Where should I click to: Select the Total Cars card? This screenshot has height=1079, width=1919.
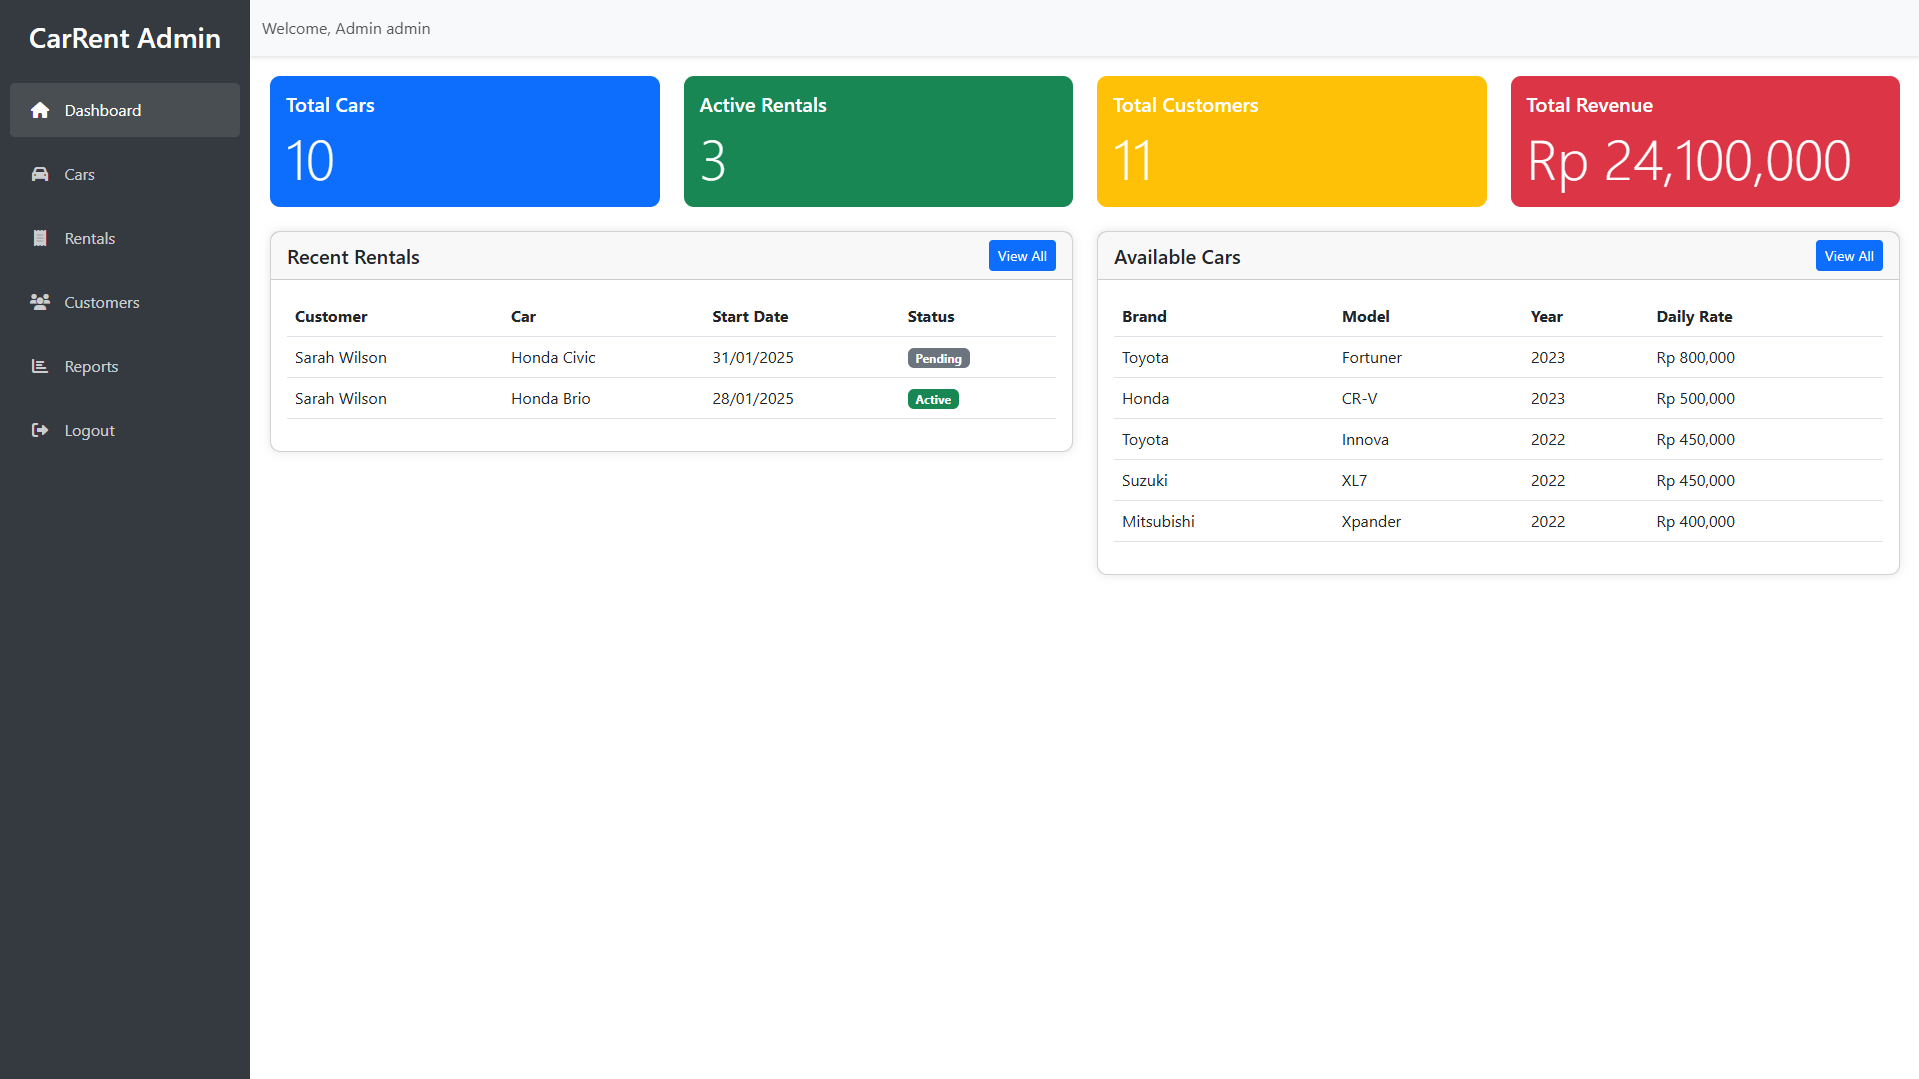(x=465, y=141)
